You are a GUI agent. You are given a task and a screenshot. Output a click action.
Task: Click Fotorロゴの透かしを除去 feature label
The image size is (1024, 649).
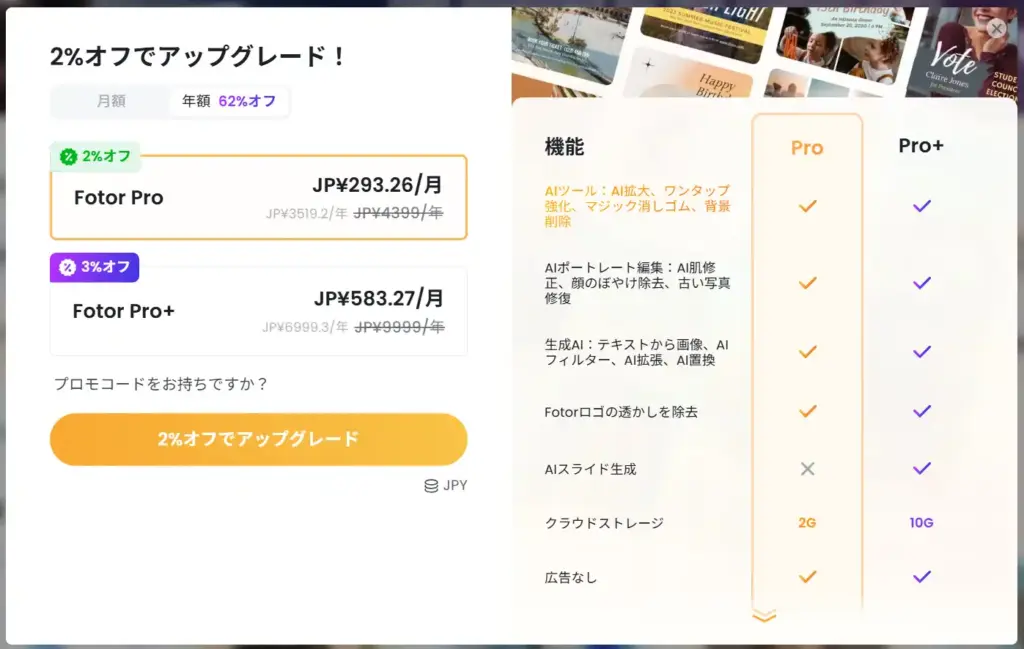pos(621,412)
